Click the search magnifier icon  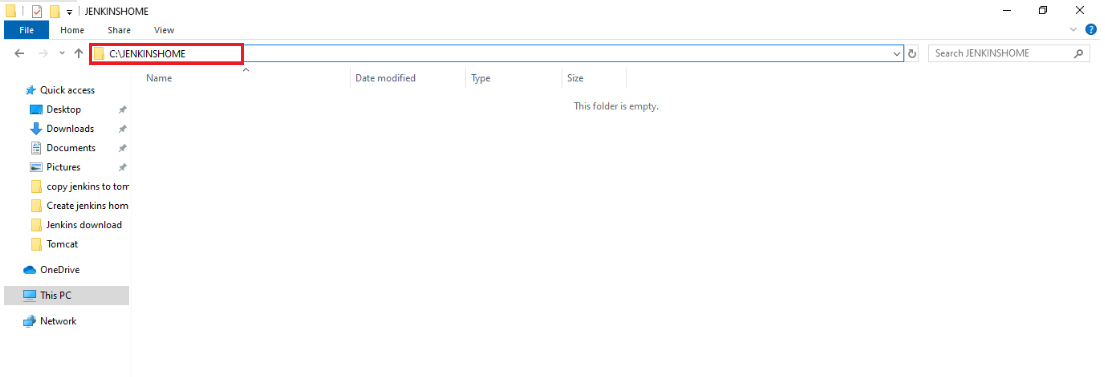pos(1078,54)
